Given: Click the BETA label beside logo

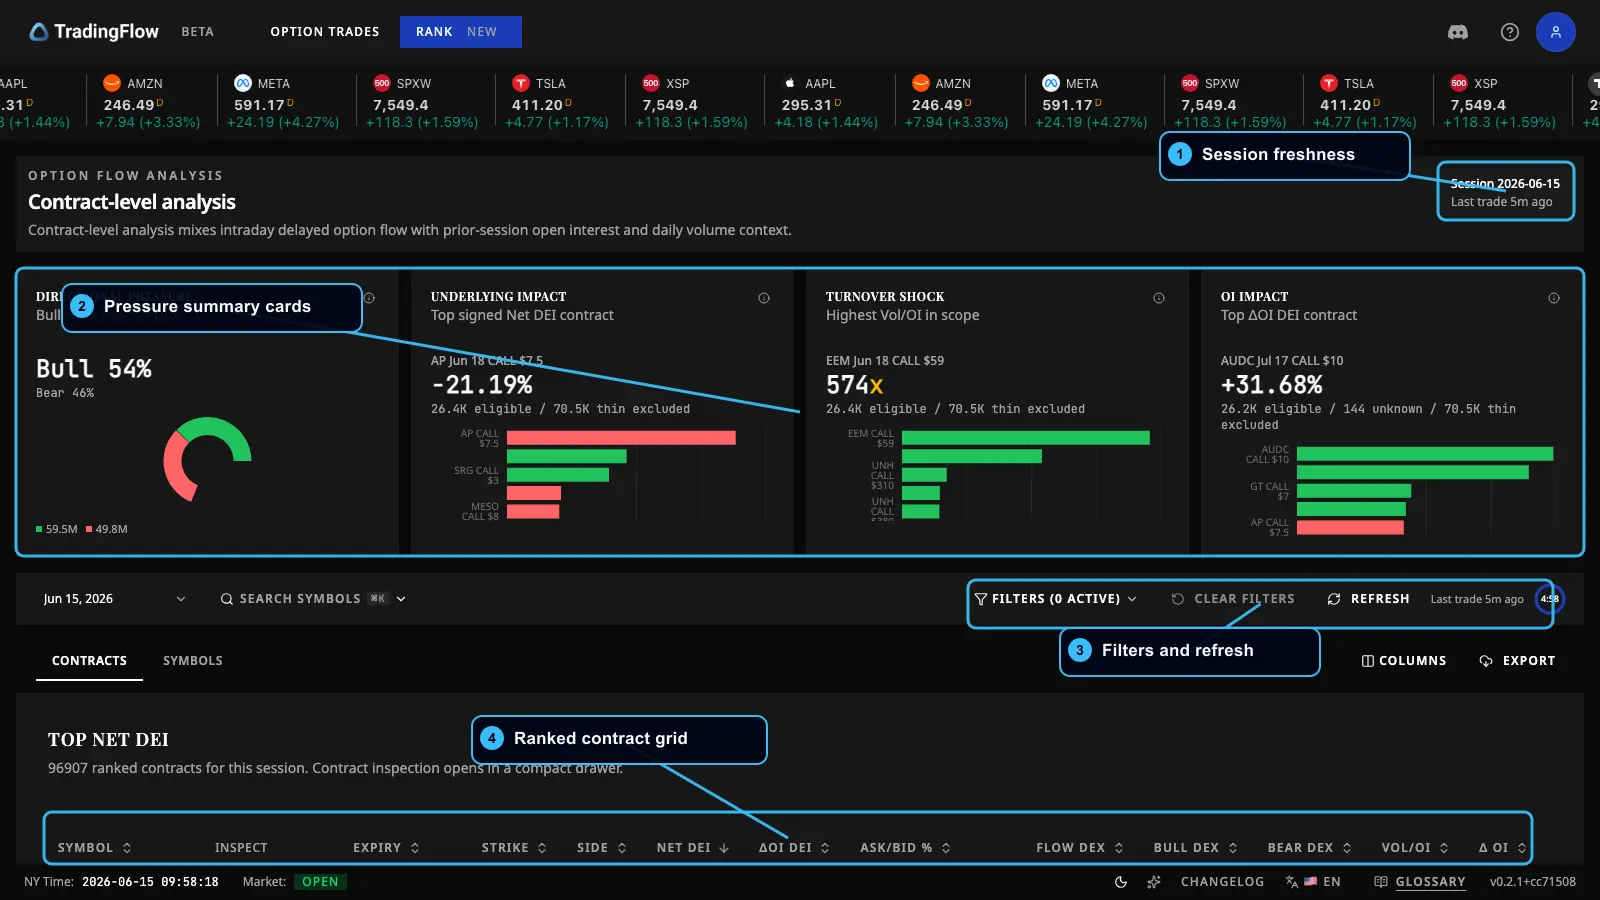Looking at the screenshot, I should pyautogui.click(x=198, y=32).
